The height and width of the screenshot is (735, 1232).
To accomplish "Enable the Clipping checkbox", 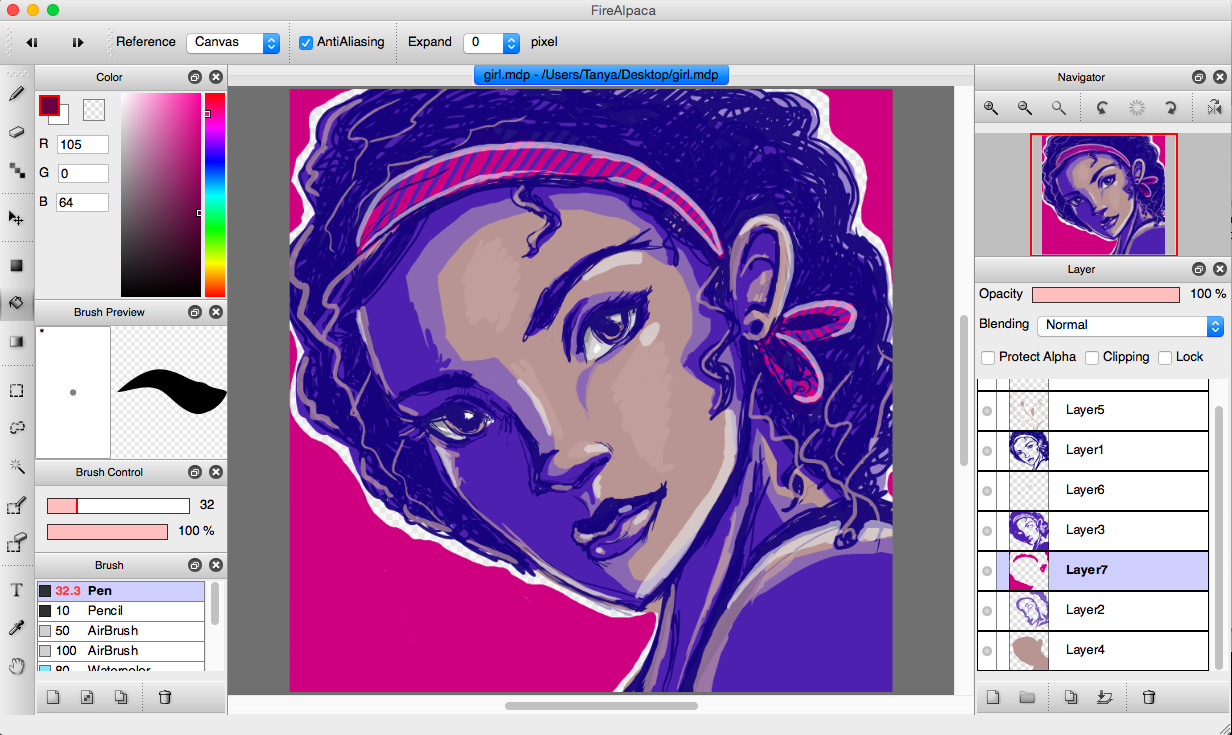I will (x=1092, y=357).
